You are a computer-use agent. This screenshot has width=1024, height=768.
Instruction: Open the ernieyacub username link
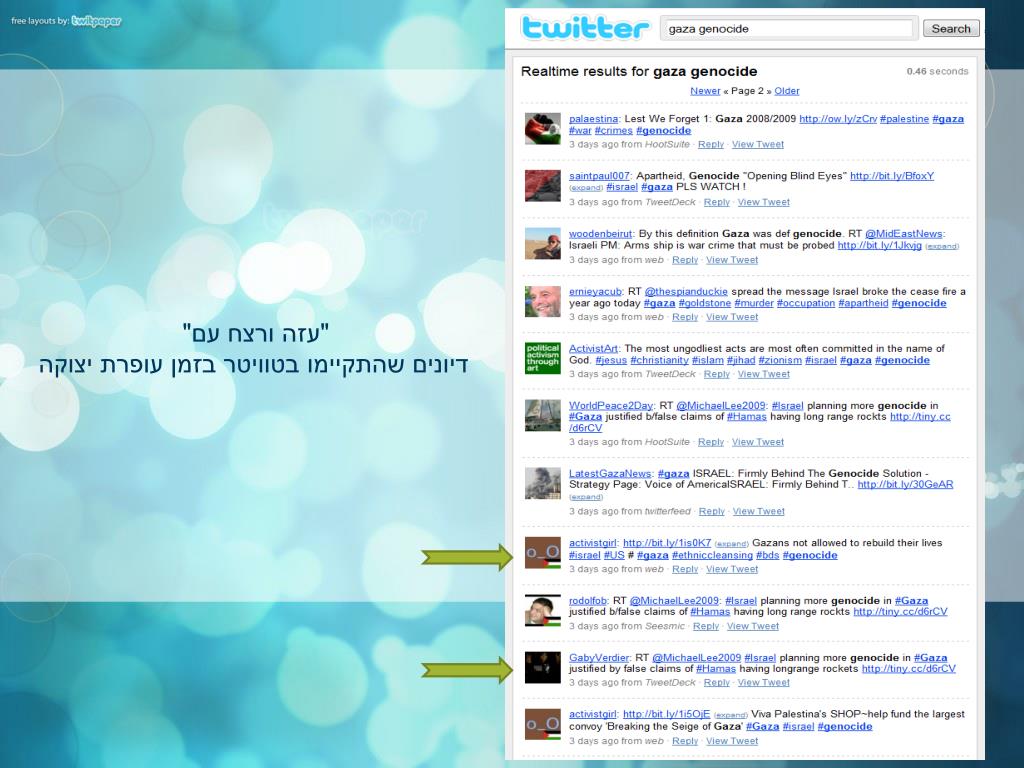pos(595,291)
